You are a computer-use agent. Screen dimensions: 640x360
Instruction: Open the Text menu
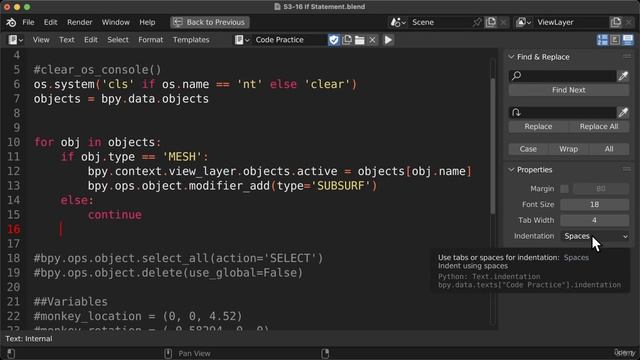pyautogui.click(x=67, y=40)
